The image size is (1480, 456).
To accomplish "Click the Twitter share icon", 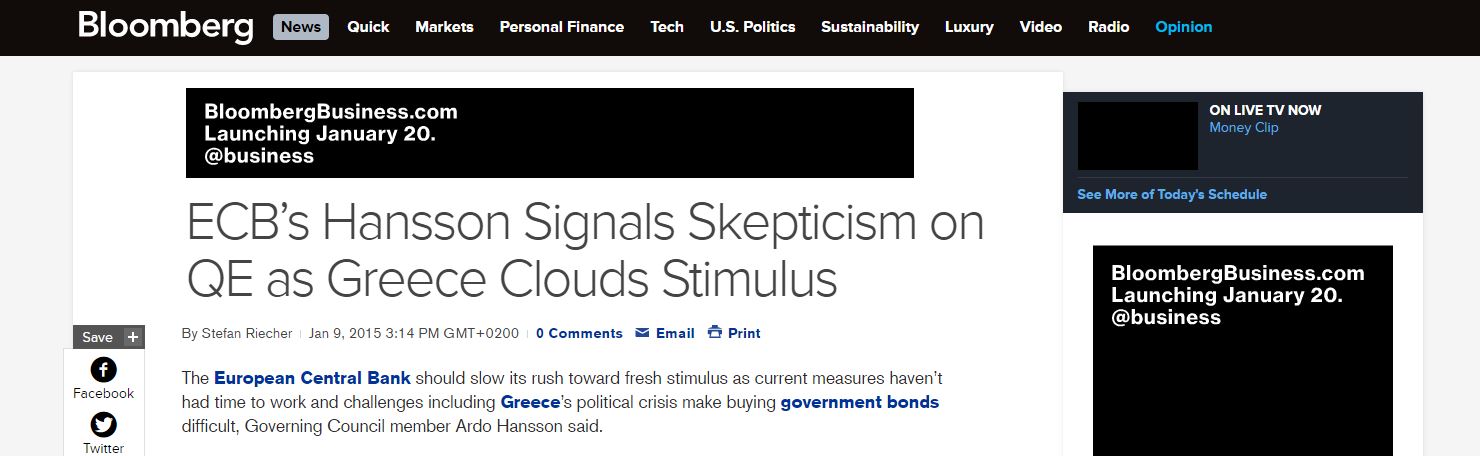I will pyautogui.click(x=103, y=425).
